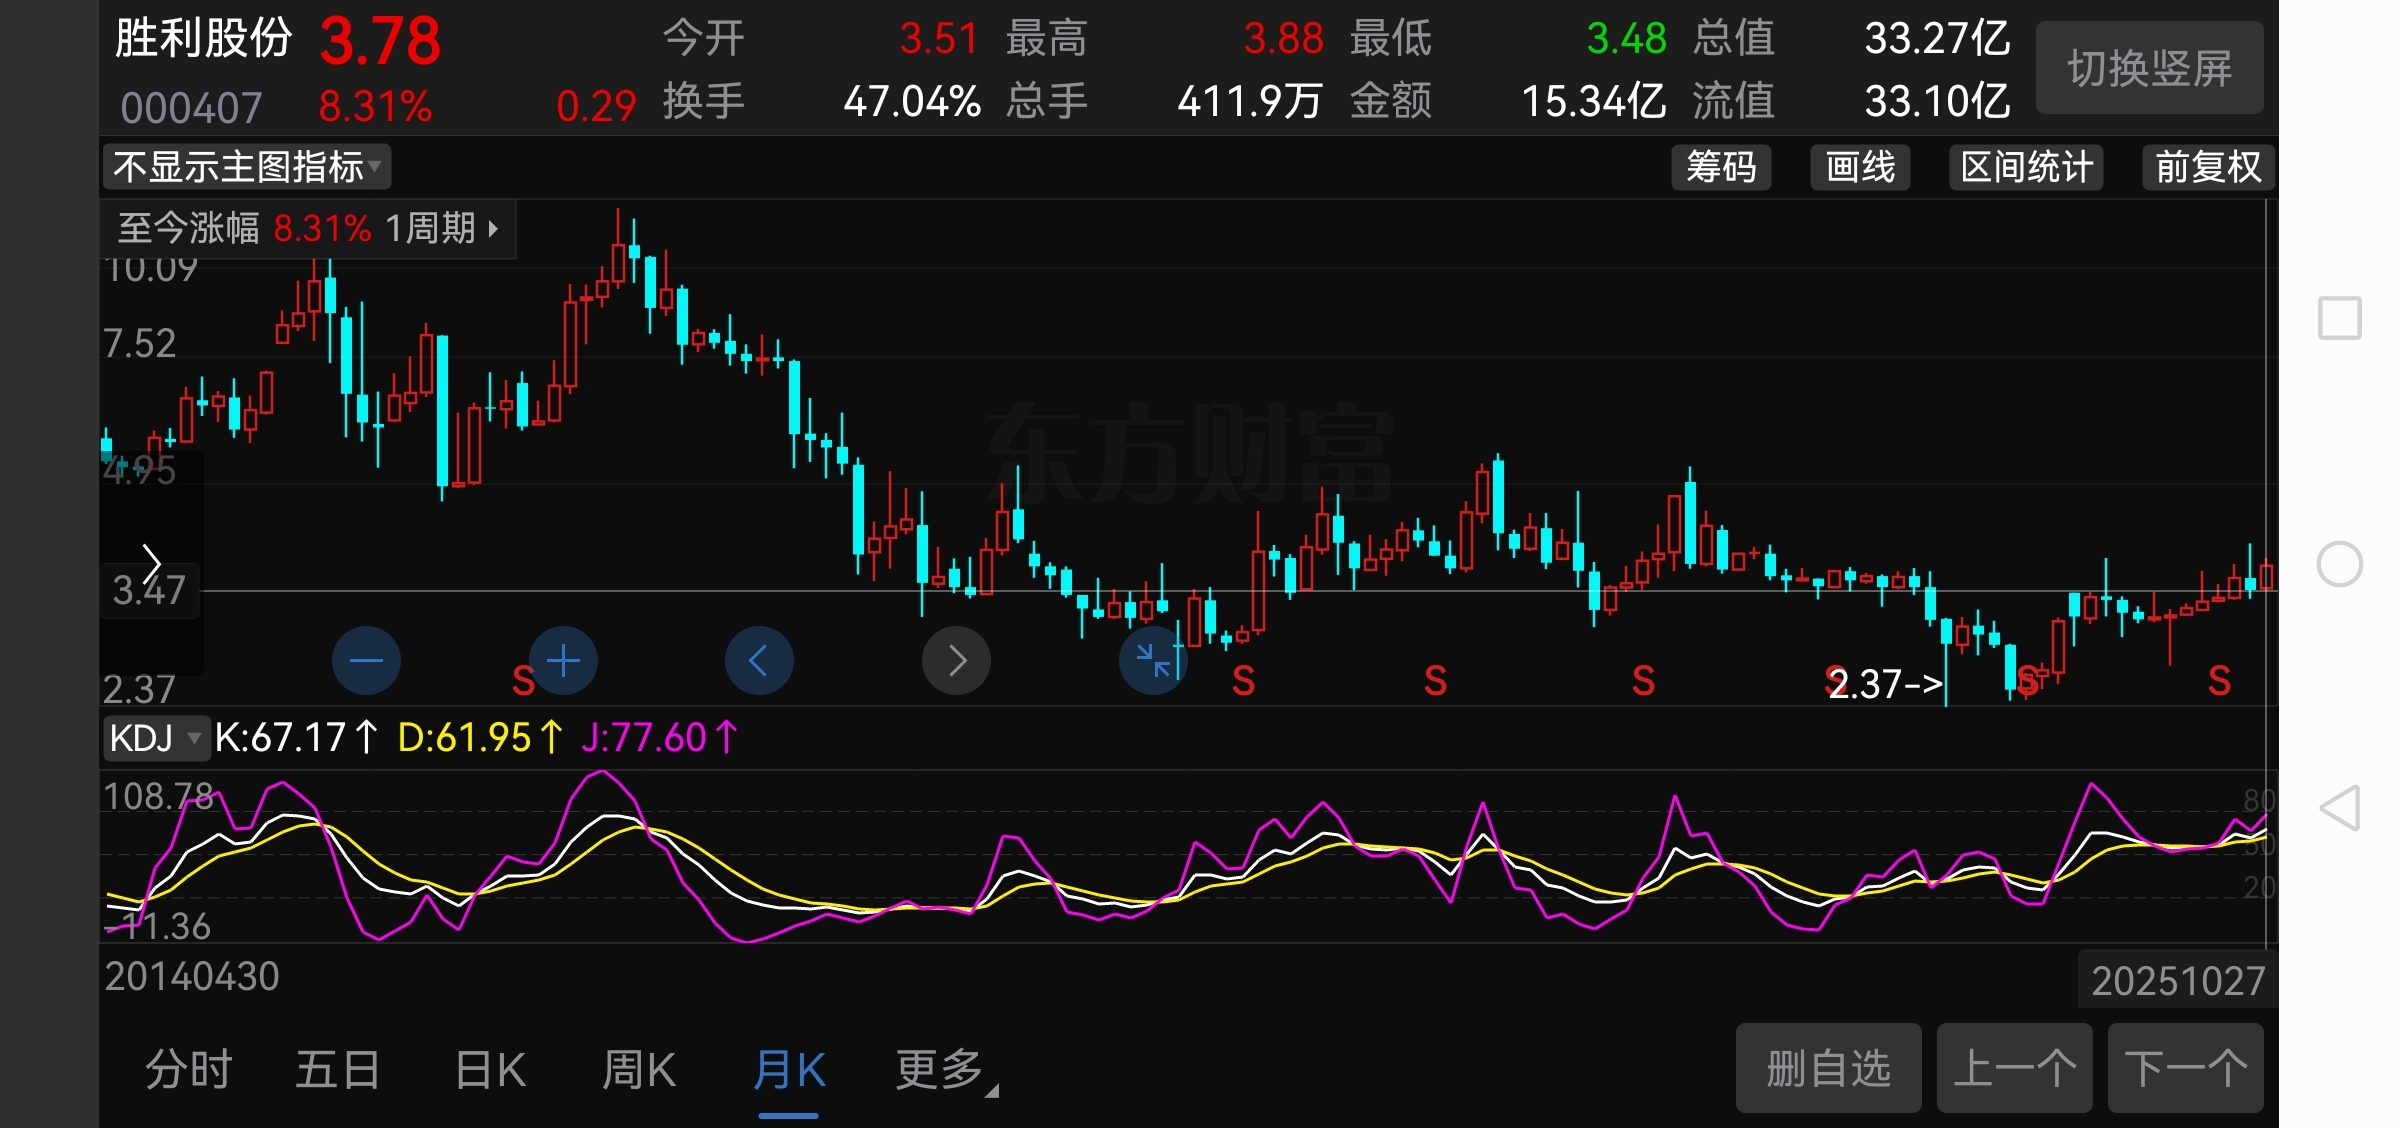Open main chart indicator dropdown
This screenshot has width=2400, height=1128.
(246, 167)
